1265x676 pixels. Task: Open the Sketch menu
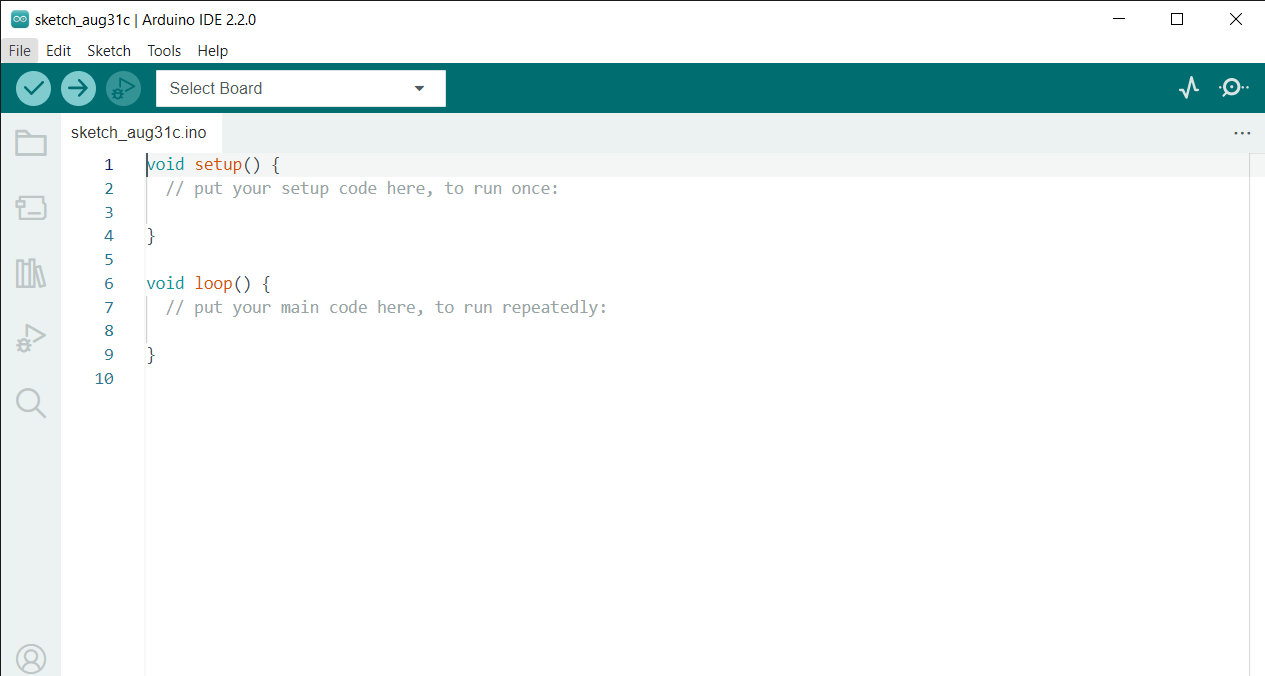click(108, 50)
